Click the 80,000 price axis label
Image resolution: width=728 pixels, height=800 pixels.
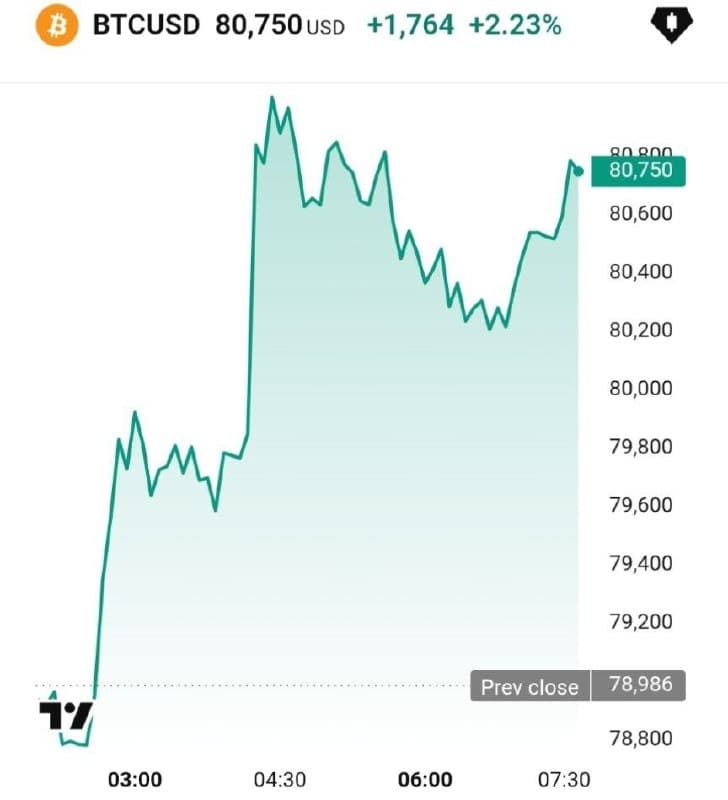tap(641, 388)
